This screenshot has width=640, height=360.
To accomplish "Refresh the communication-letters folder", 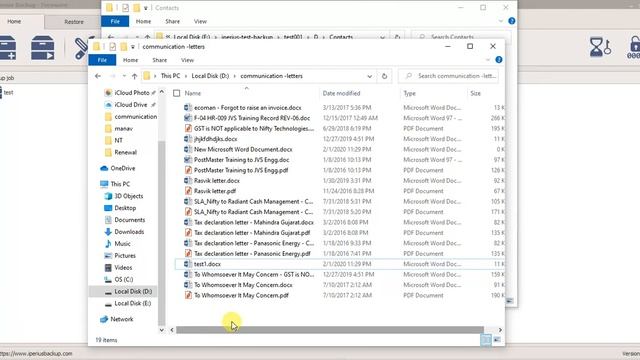I will point(384,76).
